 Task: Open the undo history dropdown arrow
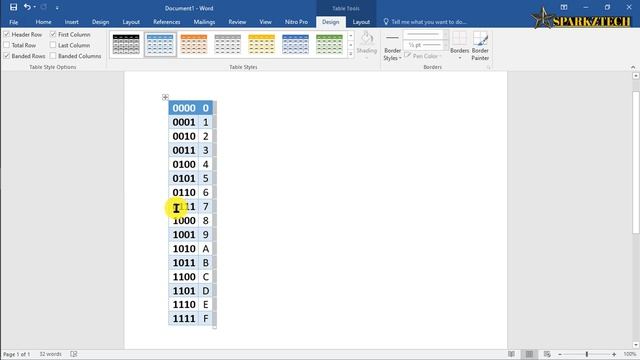(34, 7)
